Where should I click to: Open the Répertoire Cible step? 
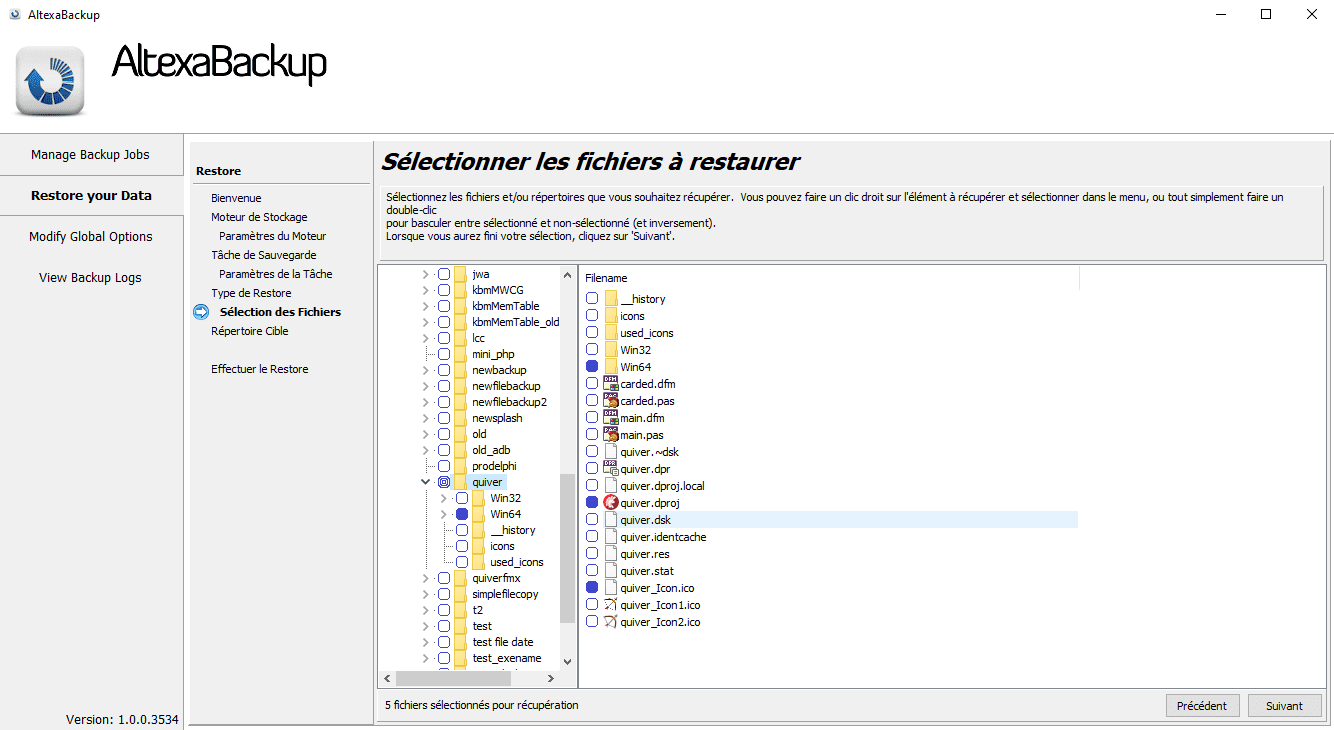[250, 331]
